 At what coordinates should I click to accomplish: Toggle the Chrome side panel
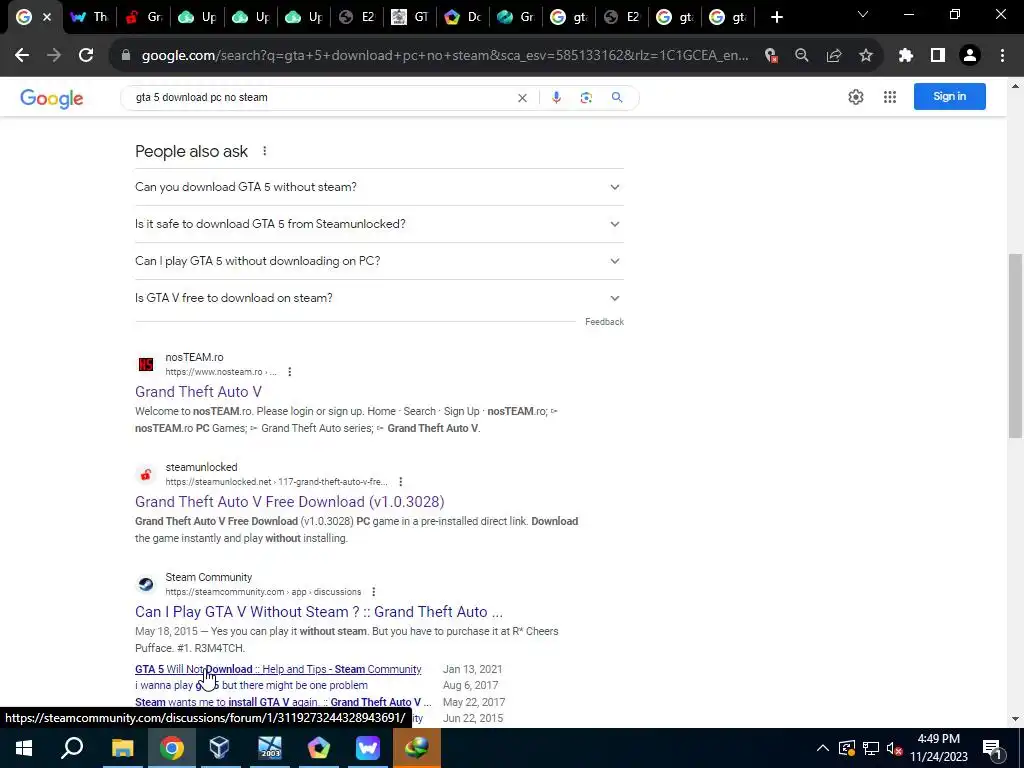click(938, 56)
